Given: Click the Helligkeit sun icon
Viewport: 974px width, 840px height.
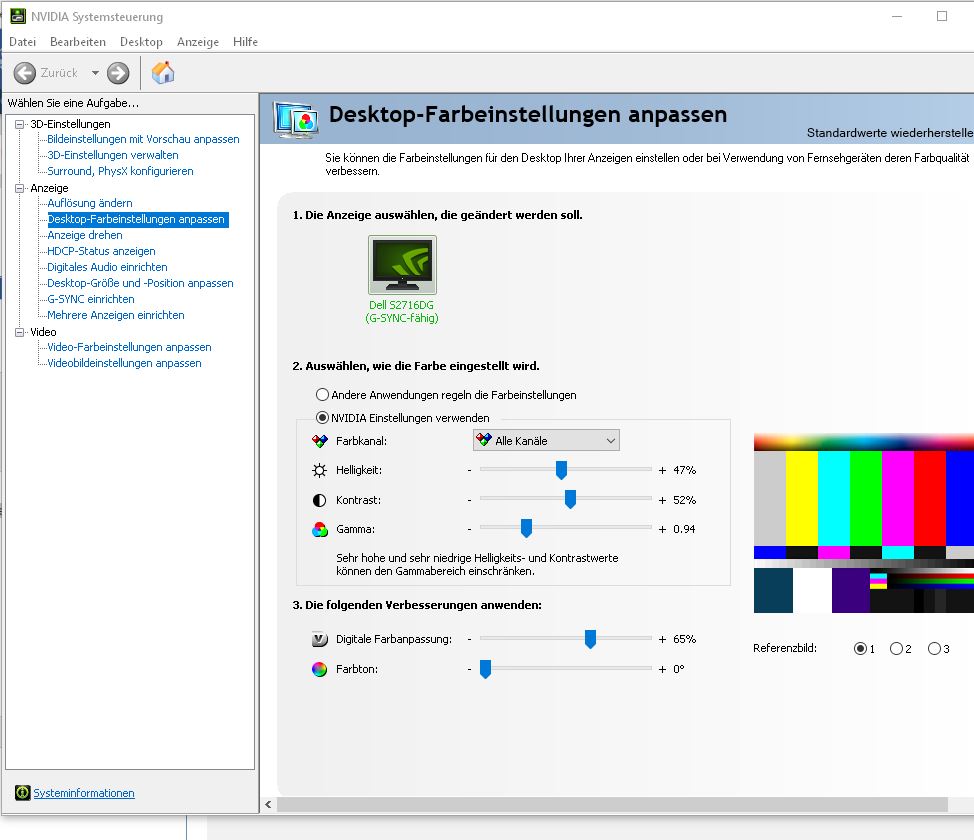Looking at the screenshot, I should 319,470.
